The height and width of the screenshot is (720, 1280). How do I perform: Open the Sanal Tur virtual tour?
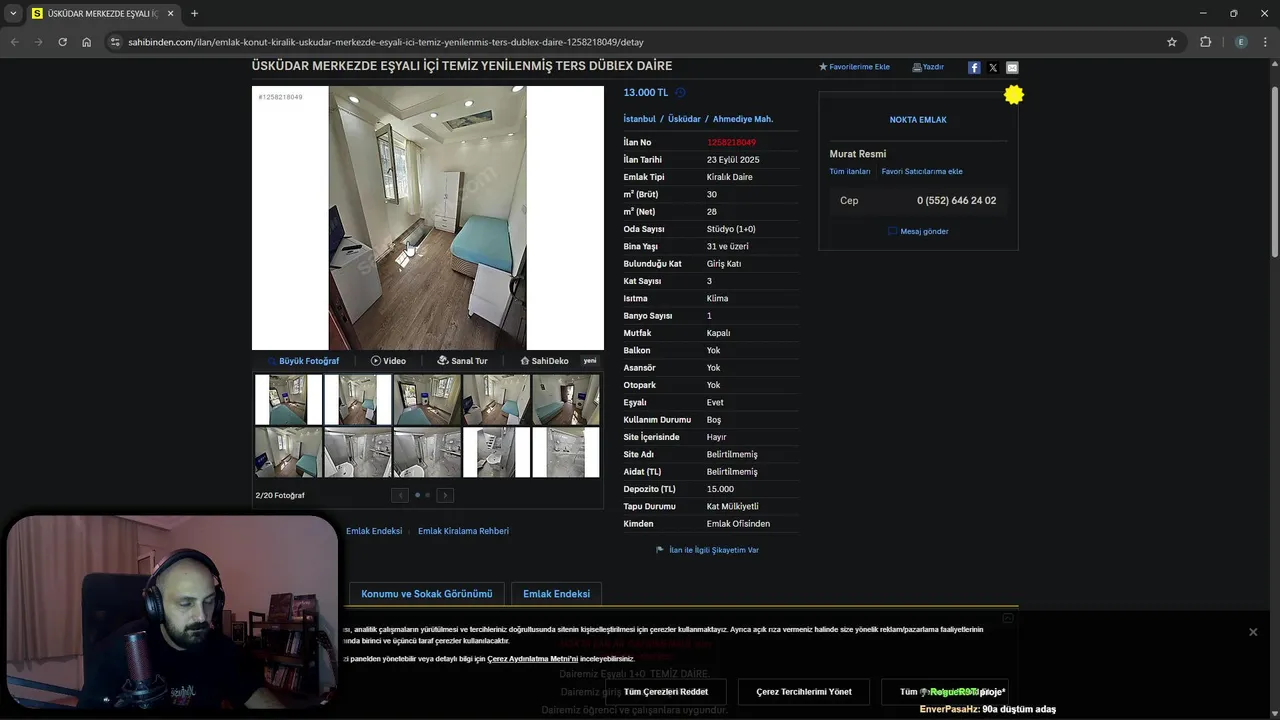(x=462, y=361)
